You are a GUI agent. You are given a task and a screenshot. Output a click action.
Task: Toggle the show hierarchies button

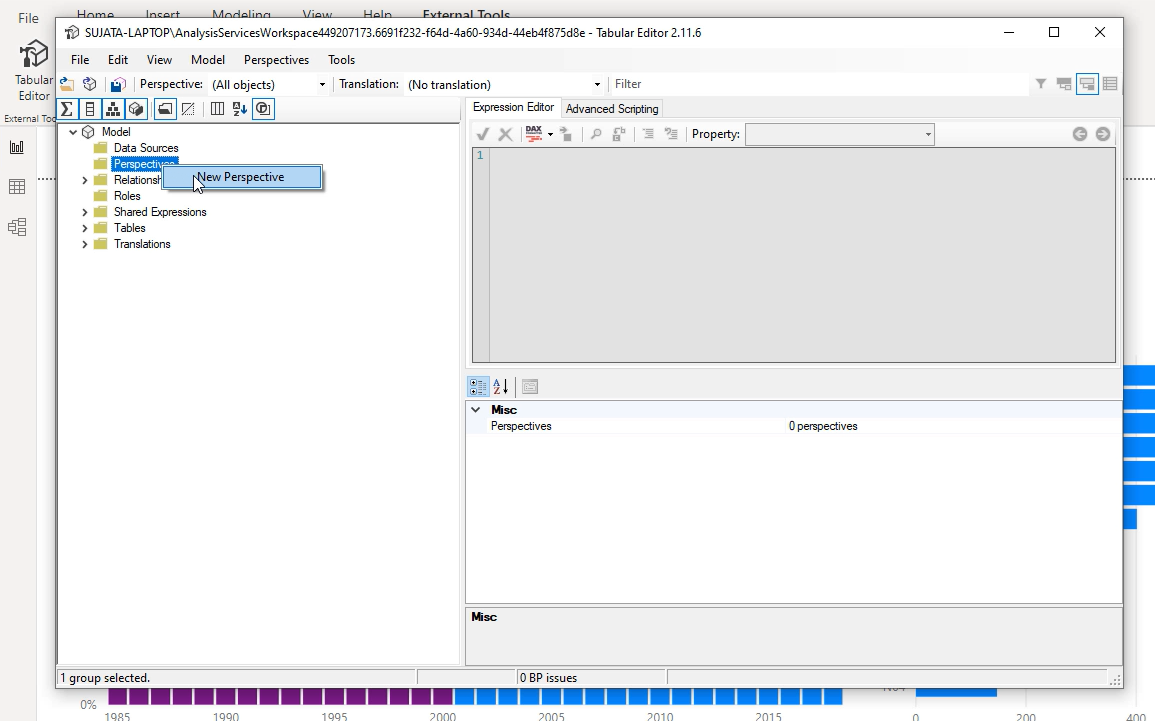tap(114, 109)
